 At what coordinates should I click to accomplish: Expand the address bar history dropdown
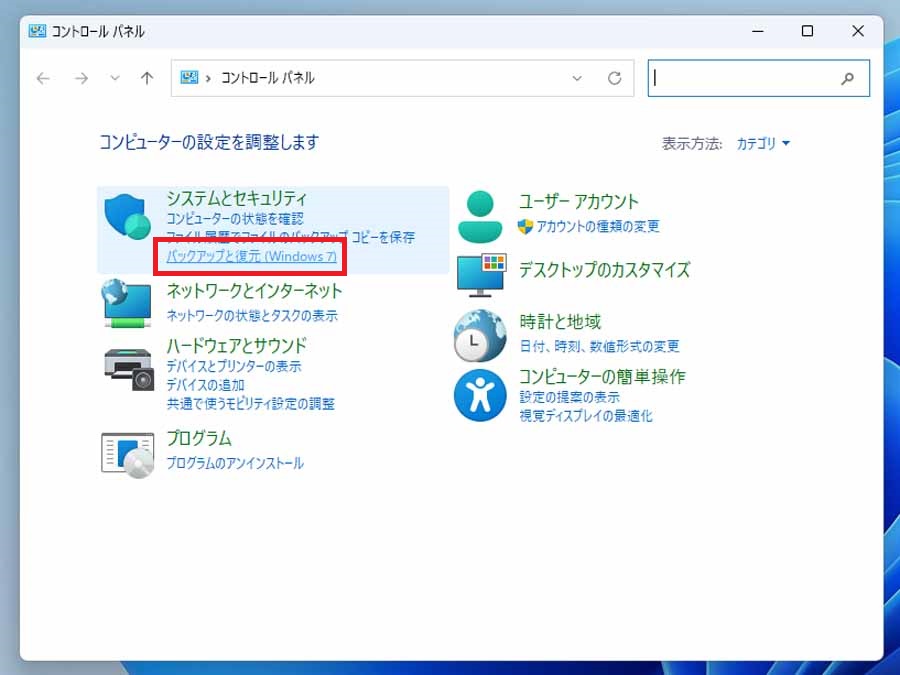[x=577, y=78]
